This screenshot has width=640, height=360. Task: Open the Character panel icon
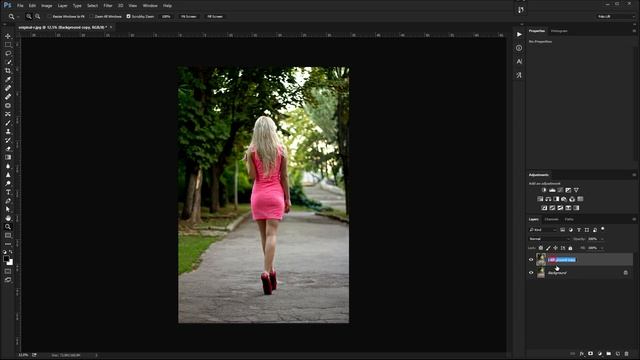point(519,61)
